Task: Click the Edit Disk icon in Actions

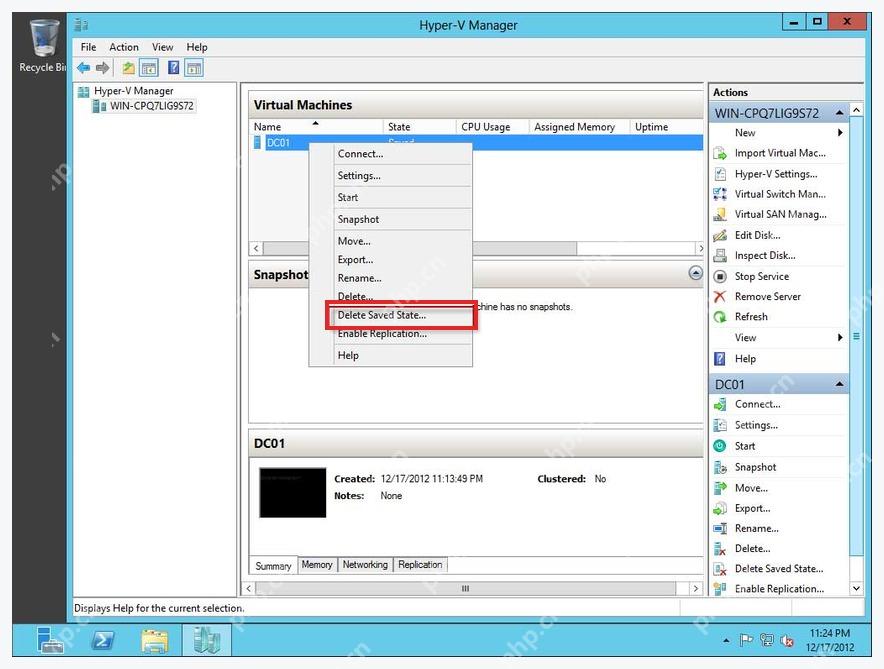Action: (720, 235)
